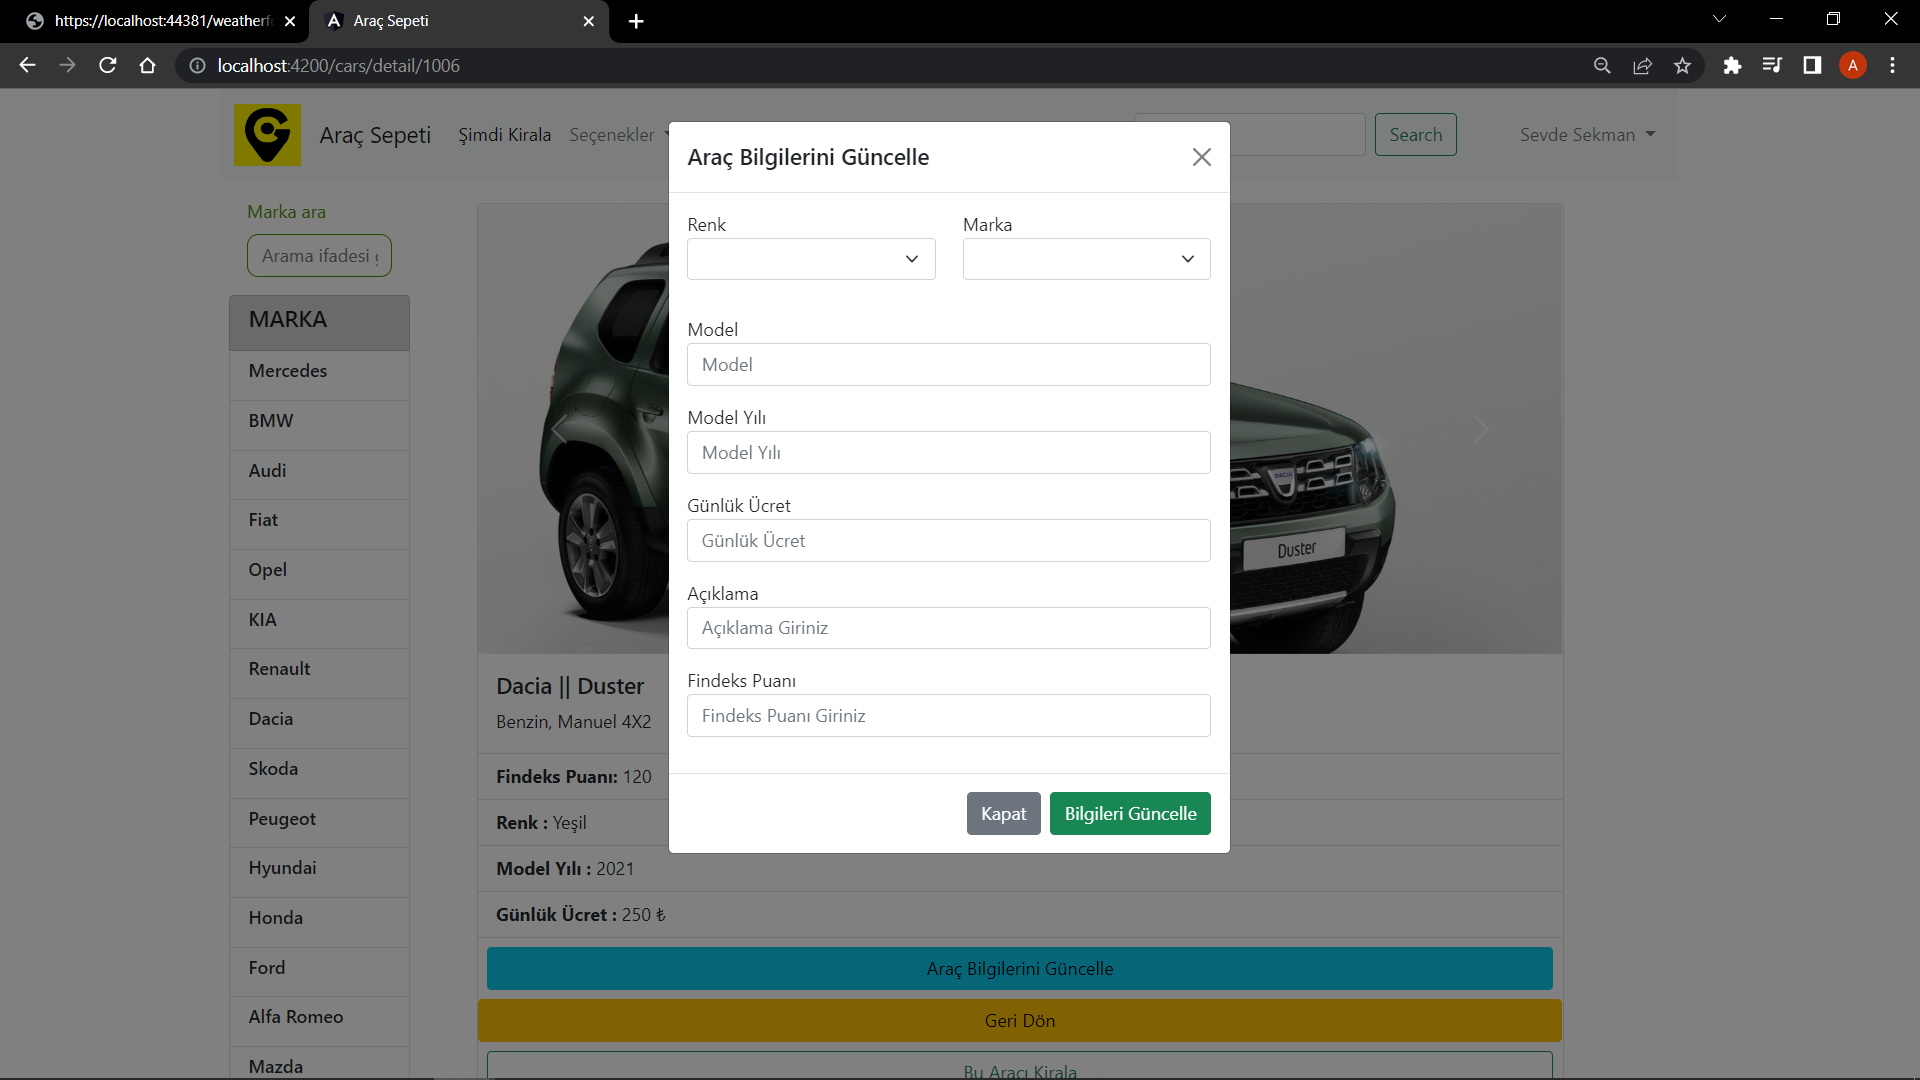Click the zoom magnifier icon in address bar

1602,65
